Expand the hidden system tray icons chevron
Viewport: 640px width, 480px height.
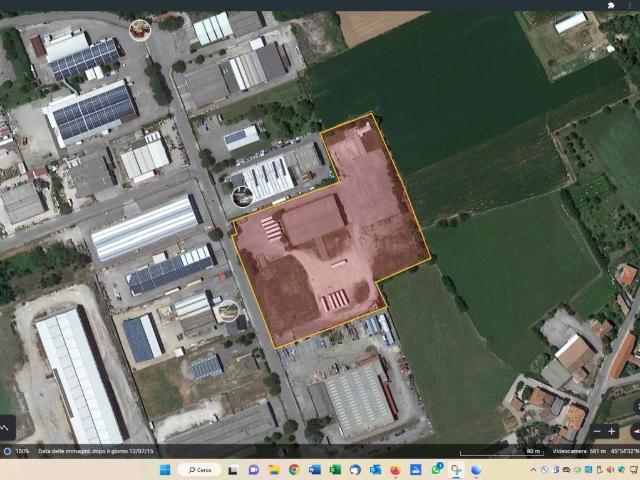coord(533,470)
